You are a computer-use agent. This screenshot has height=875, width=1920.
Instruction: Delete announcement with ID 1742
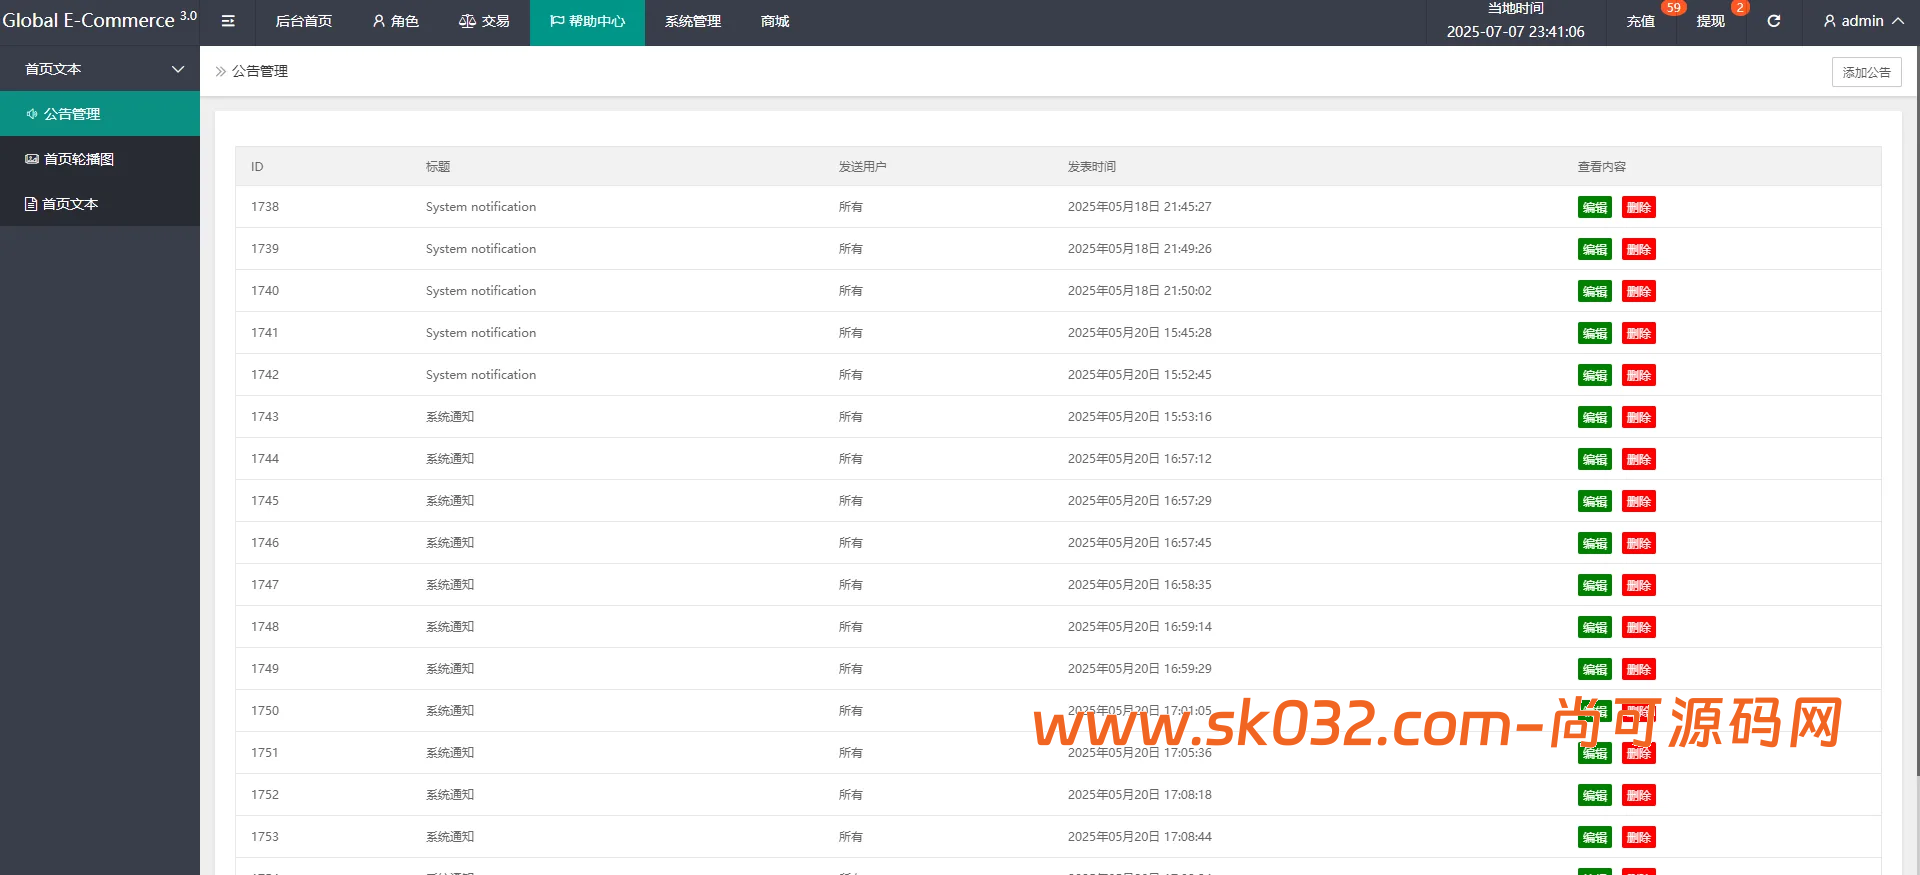[x=1638, y=375]
